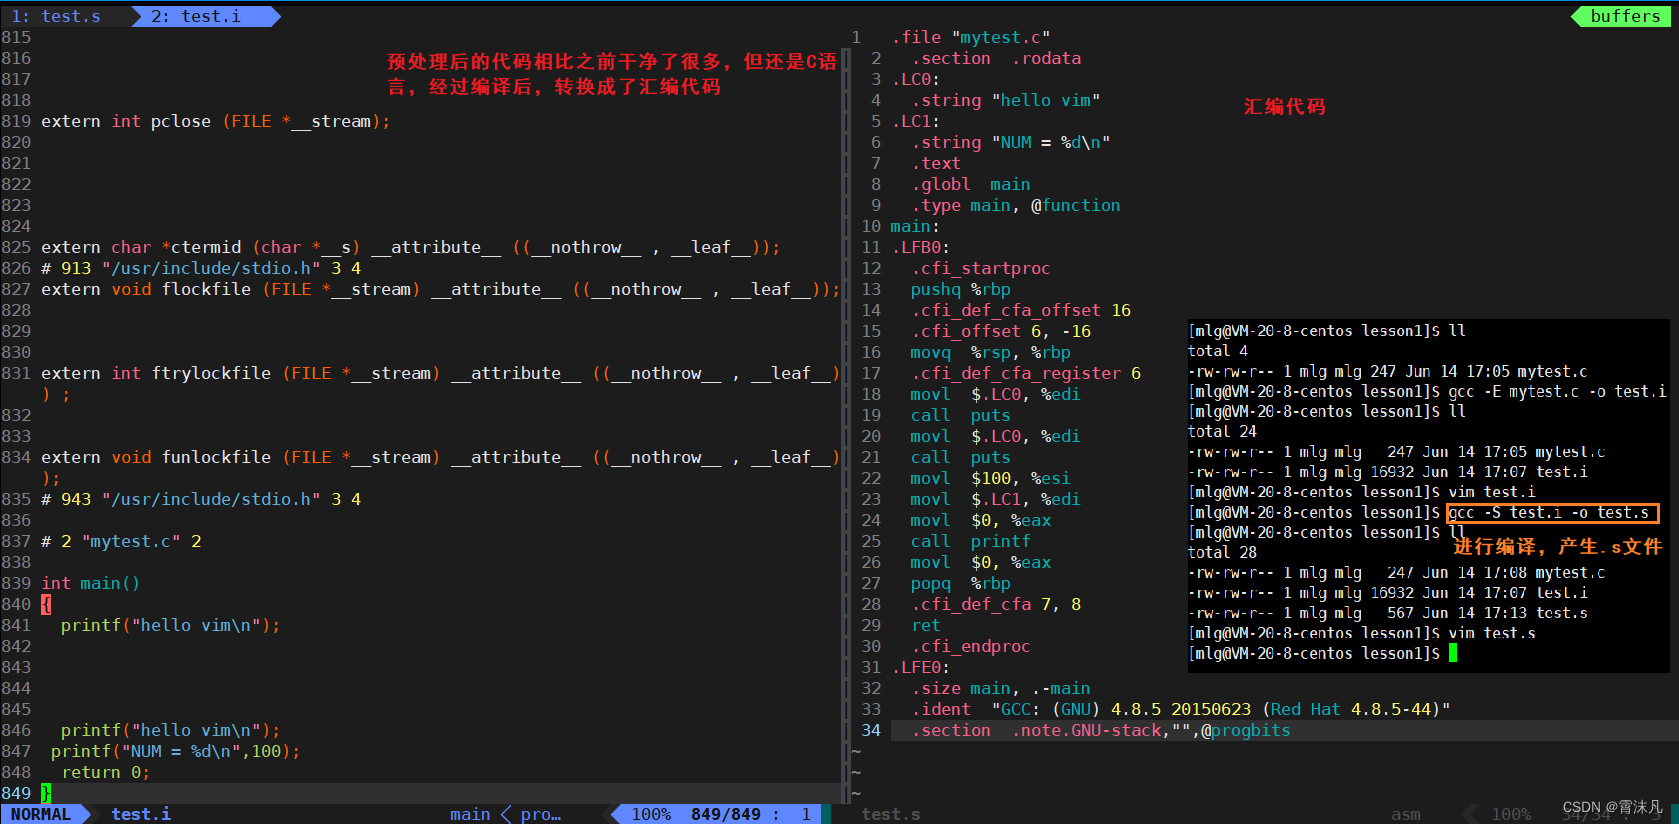Click the '.globl main' assembly line

pyautogui.click(x=970, y=184)
